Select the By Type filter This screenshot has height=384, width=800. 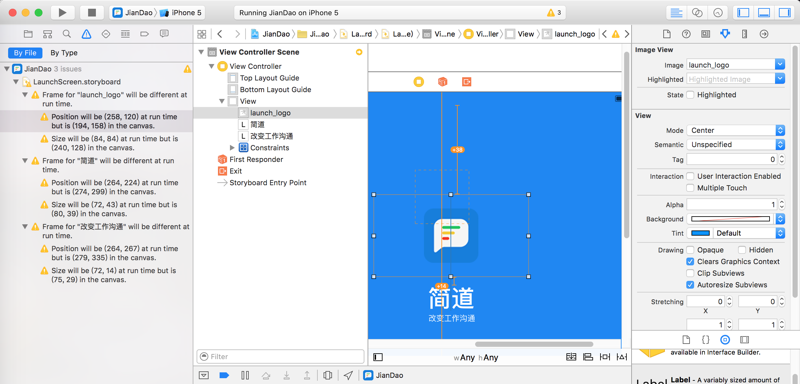[x=64, y=53]
